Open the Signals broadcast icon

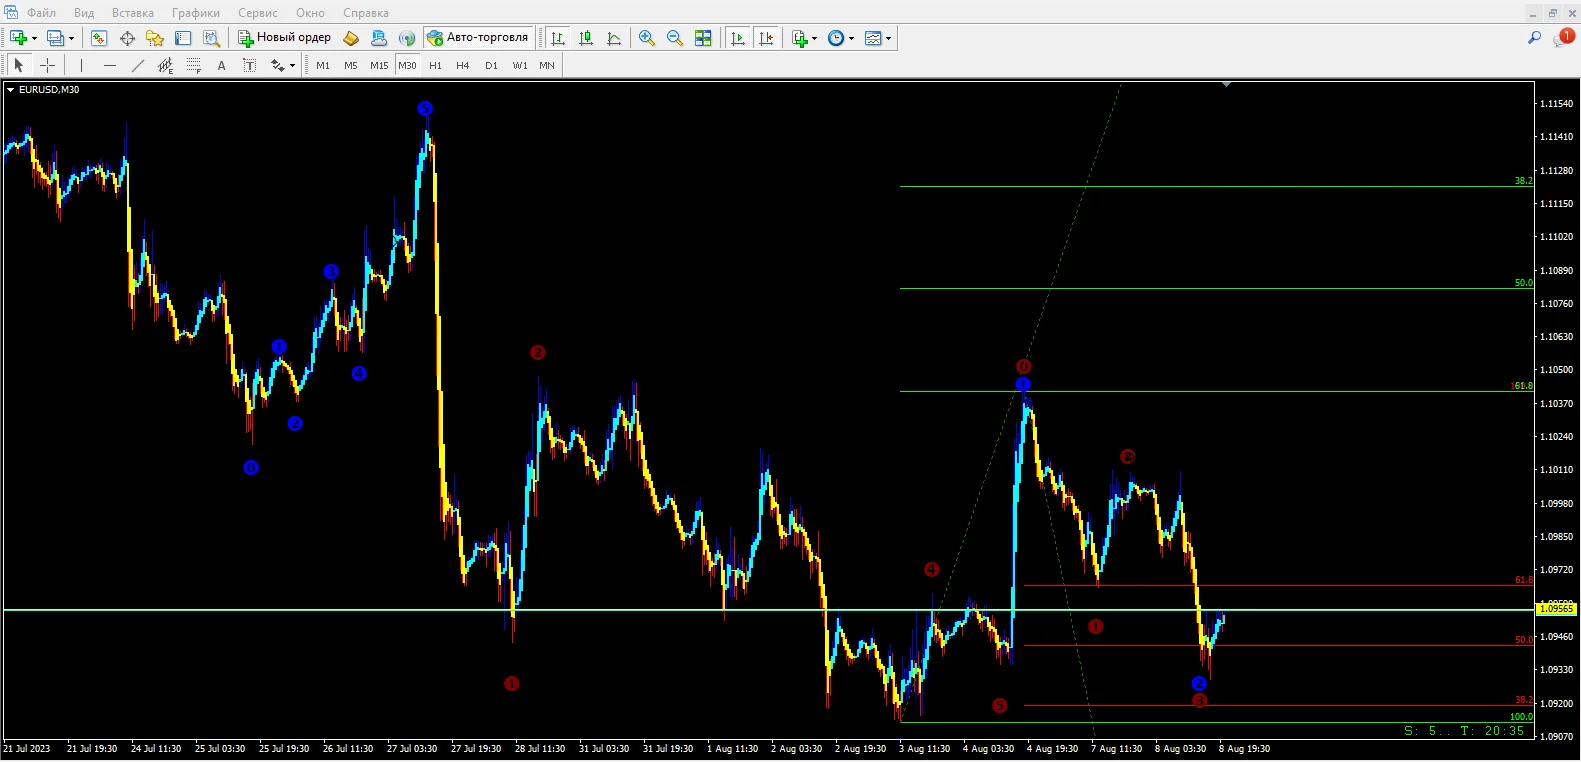click(407, 38)
